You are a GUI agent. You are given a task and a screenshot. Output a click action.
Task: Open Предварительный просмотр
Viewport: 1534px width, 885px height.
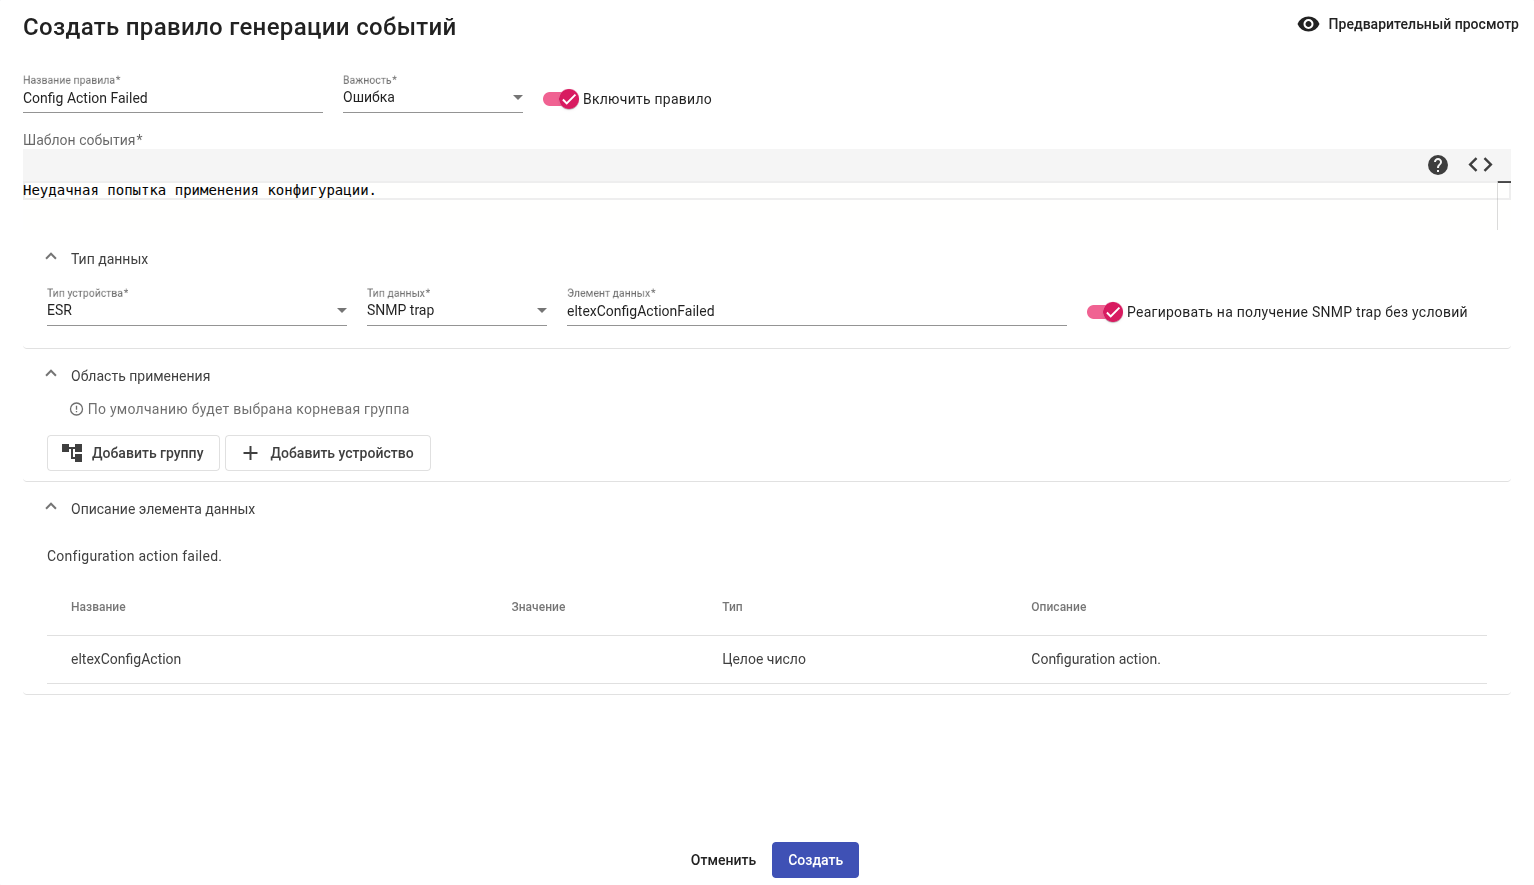1422,24
